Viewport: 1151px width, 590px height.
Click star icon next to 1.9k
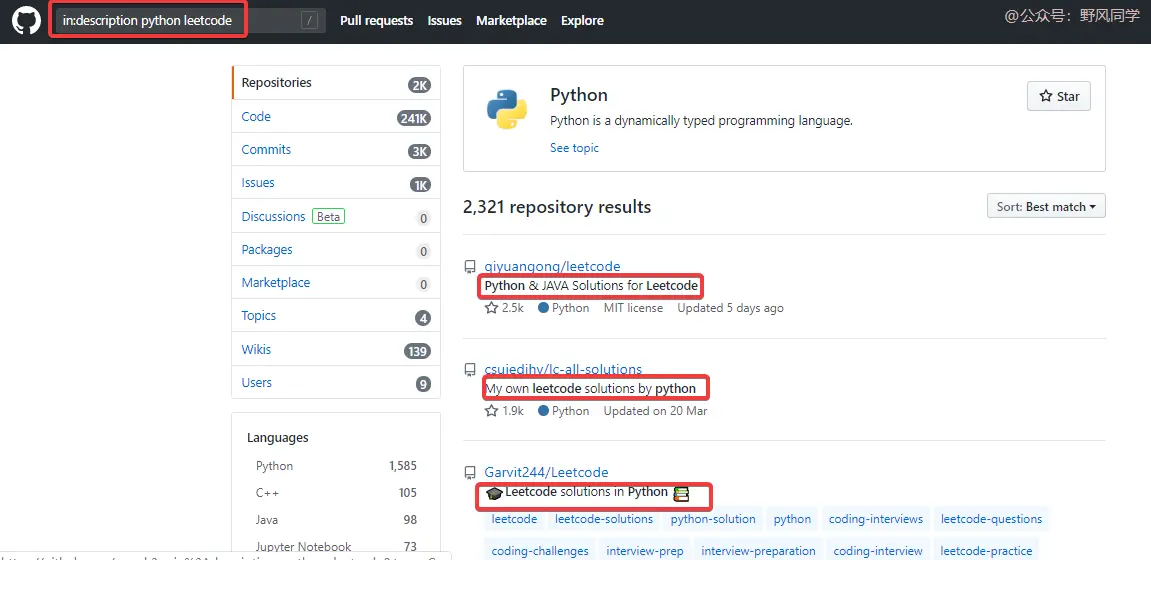point(492,411)
